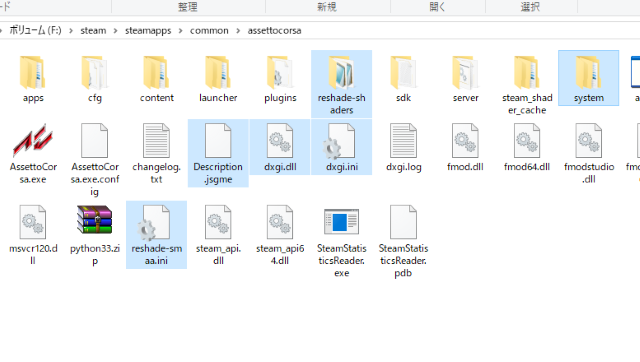Image resolution: width=640 pixels, height=362 pixels.
Task: Expand the chevron after common breadcrumb
Action: [x=238, y=31]
